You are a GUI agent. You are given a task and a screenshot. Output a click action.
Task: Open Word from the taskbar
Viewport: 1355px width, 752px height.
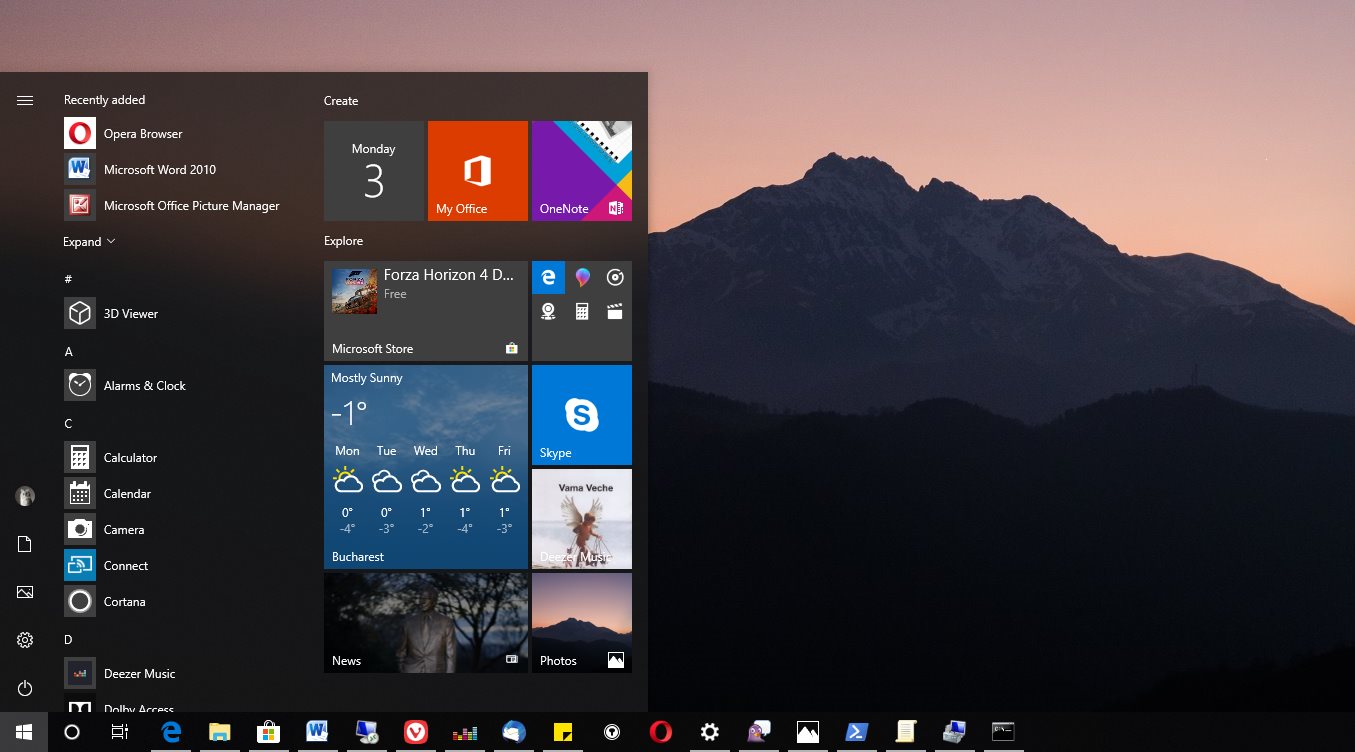point(318,732)
